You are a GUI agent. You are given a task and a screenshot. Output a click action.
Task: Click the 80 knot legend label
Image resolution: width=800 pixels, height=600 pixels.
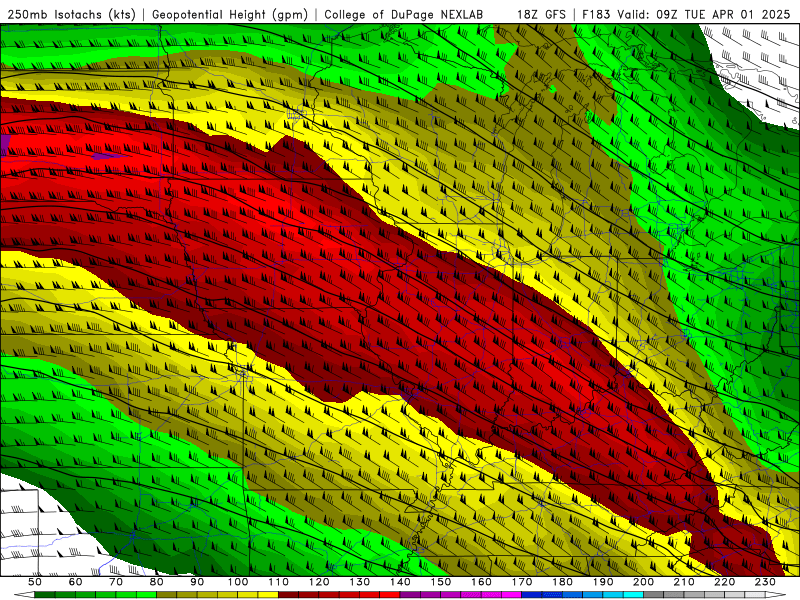point(156,582)
